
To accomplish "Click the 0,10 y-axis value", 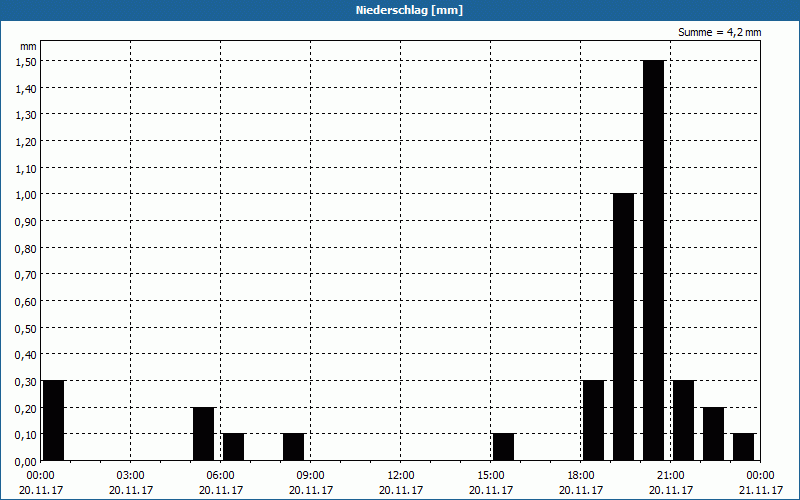I will pyautogui.click(x=26, y=434).
